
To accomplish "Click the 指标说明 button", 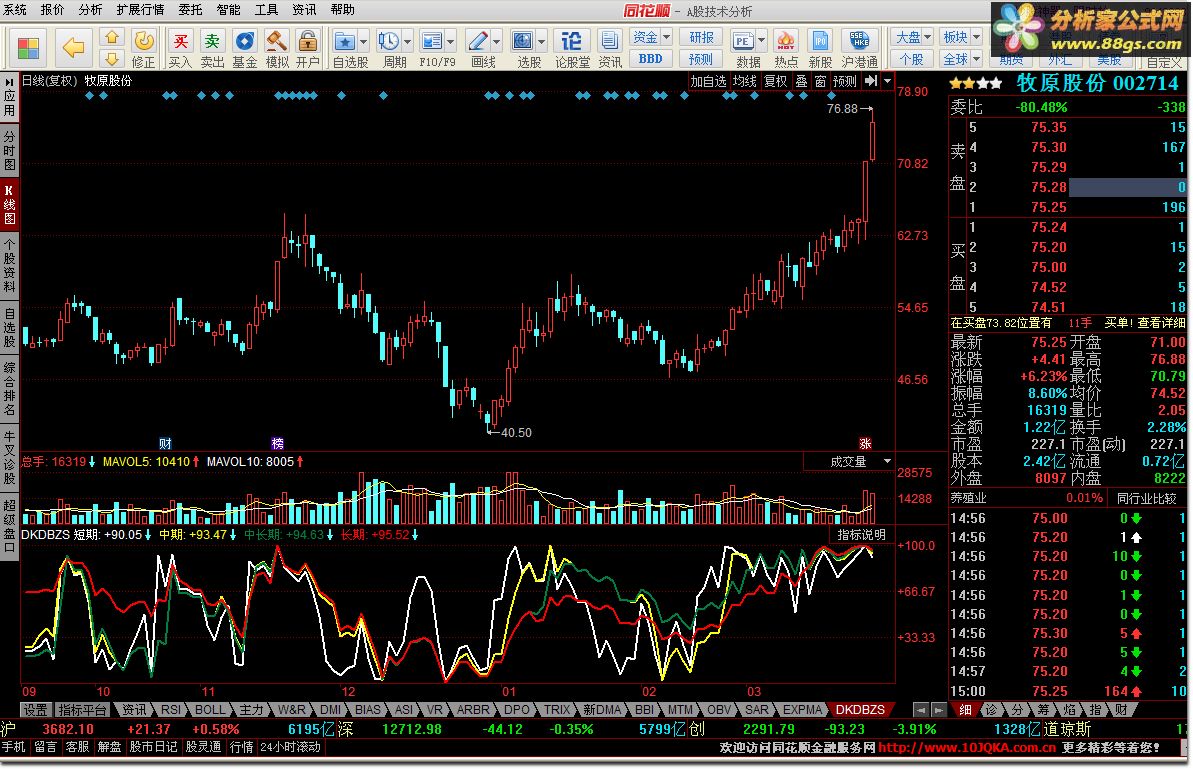I will [x=861, y=535].
